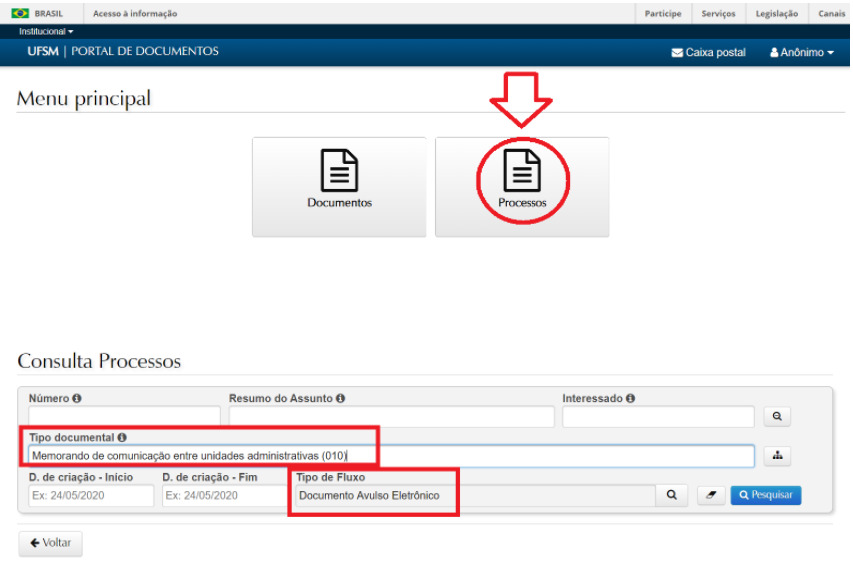
Task: Click the magnifier button beside Tipo de Fluxo
Action: pos(671,495)
